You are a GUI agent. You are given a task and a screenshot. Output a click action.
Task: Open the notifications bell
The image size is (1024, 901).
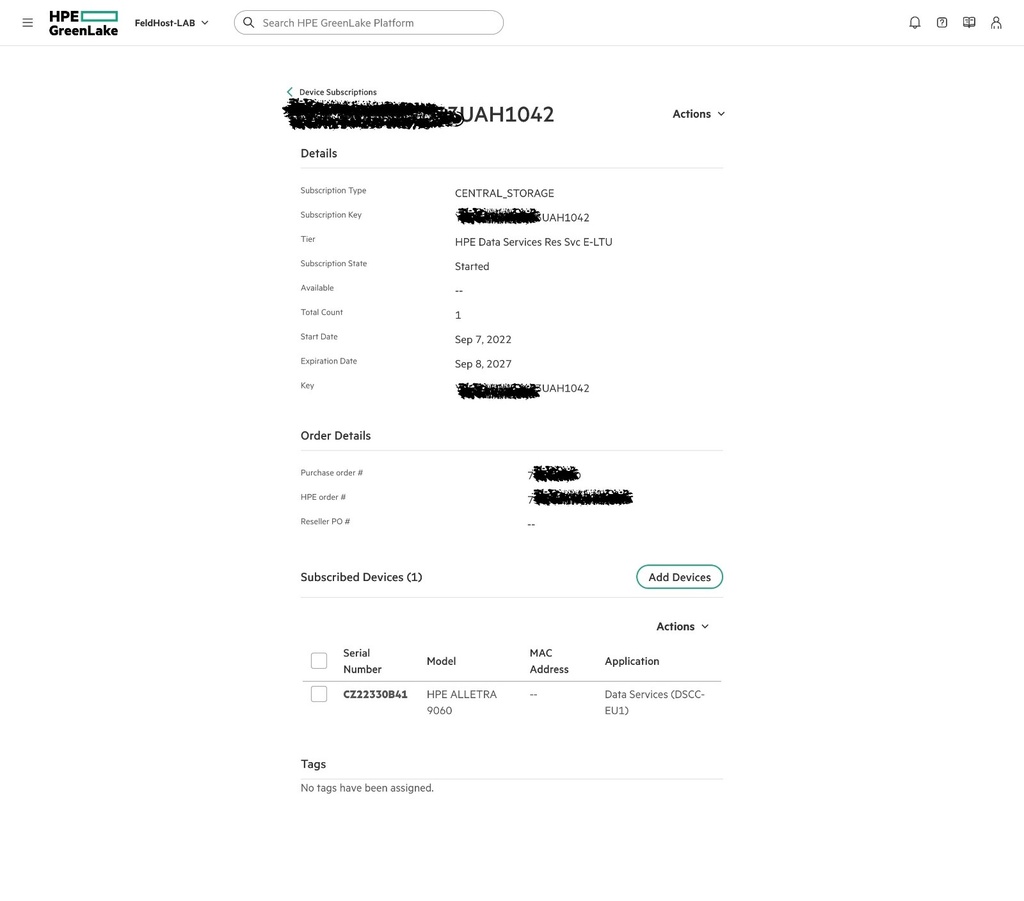tap(915, 23)
